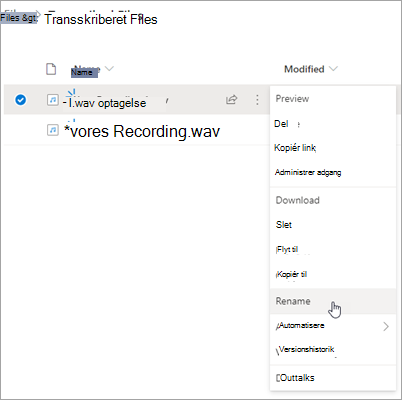Click the file type column header icon
This screenshot has width=402, height=400.
51,69
